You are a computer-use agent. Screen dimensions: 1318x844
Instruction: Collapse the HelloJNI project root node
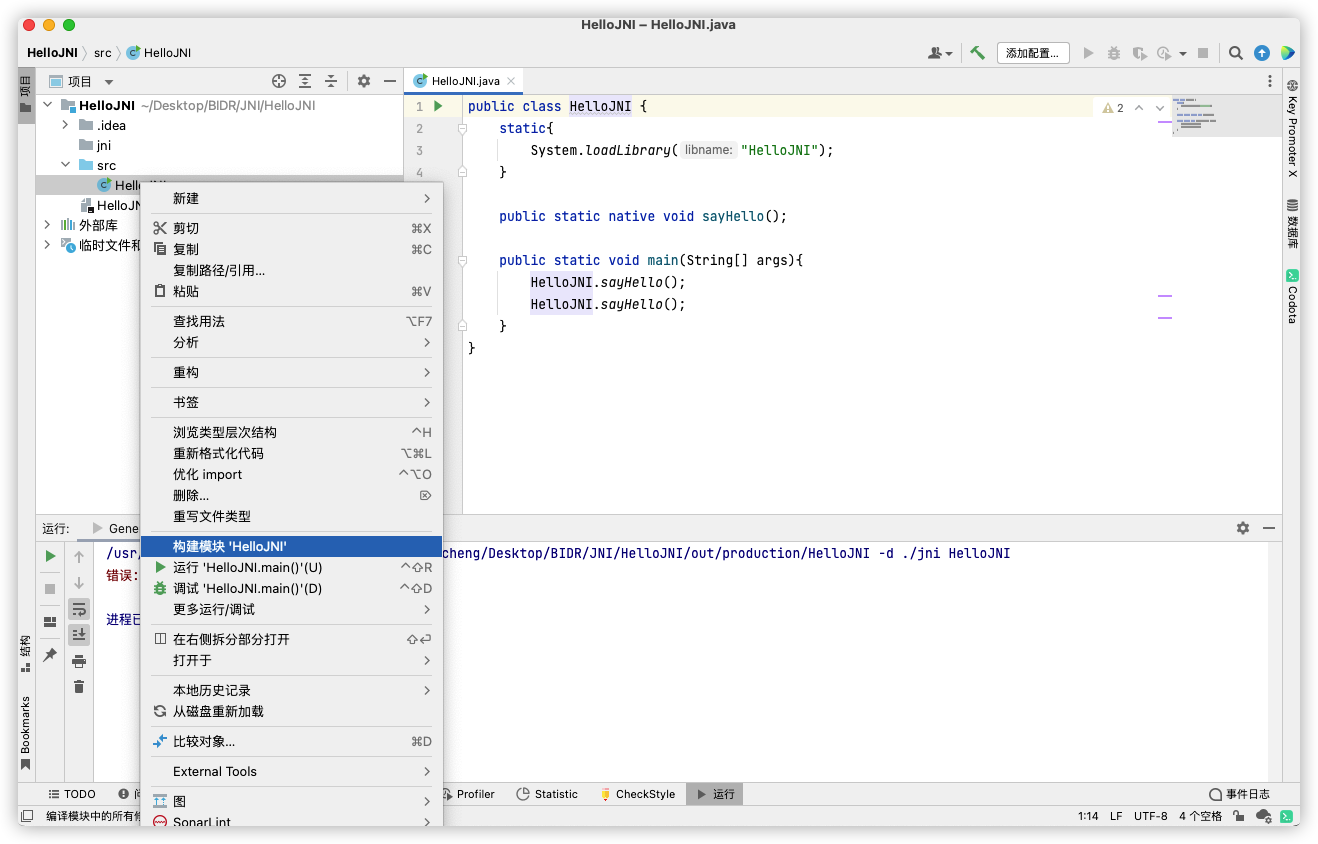point(47,105)
